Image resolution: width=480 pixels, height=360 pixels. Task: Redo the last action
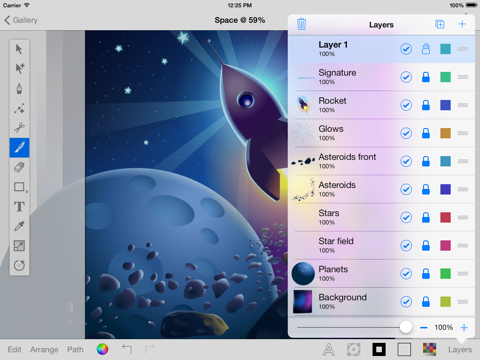[150, 349]
